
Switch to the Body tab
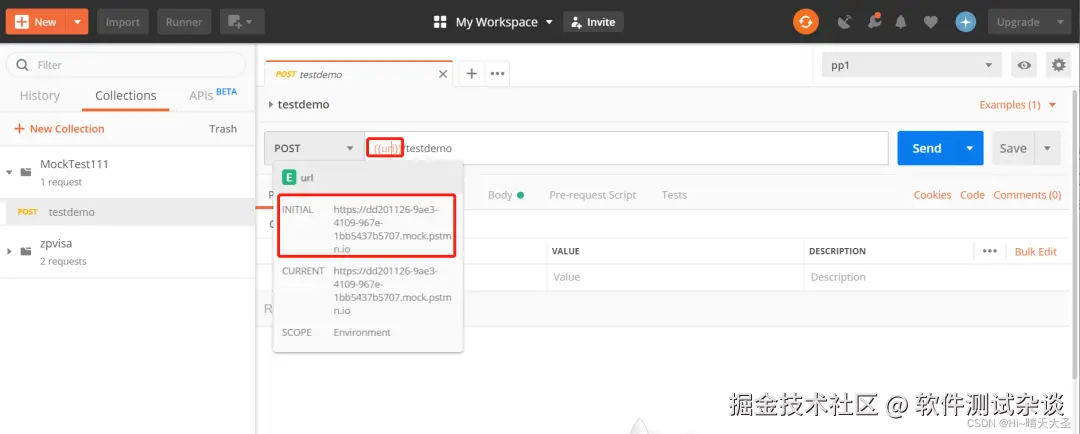point(506,195)
